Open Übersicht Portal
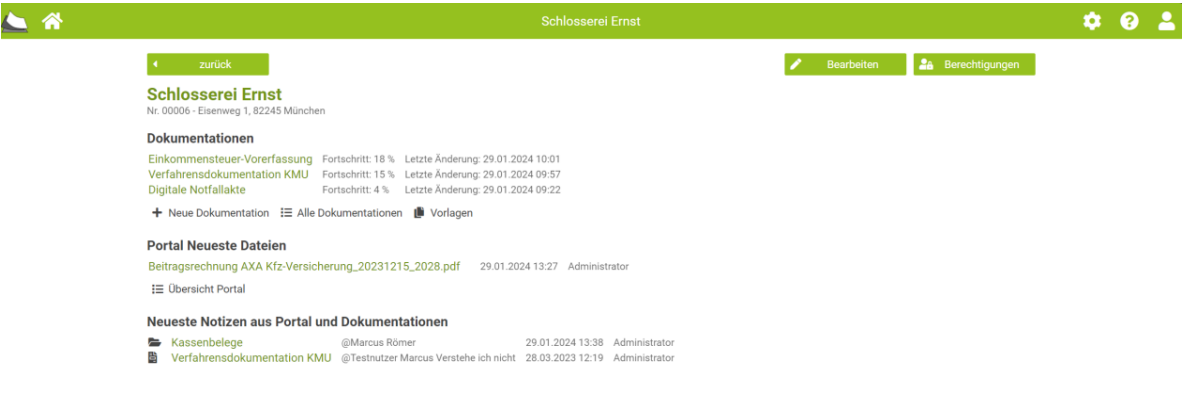Image resolution: width=1184 pixels, height=398 pixels. tap(199, 288)
